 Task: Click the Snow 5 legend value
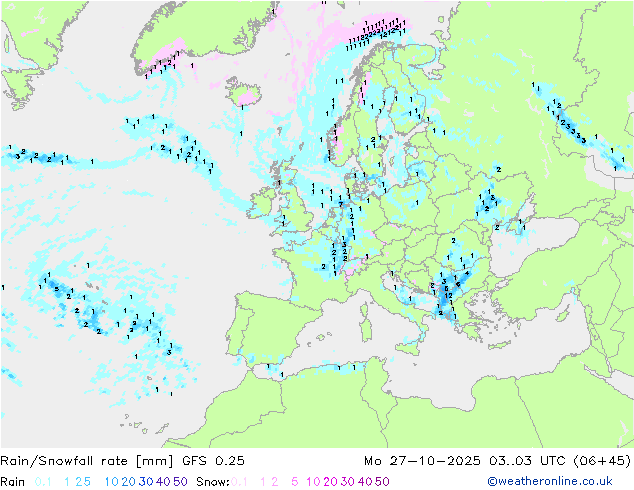pos(295,482)
